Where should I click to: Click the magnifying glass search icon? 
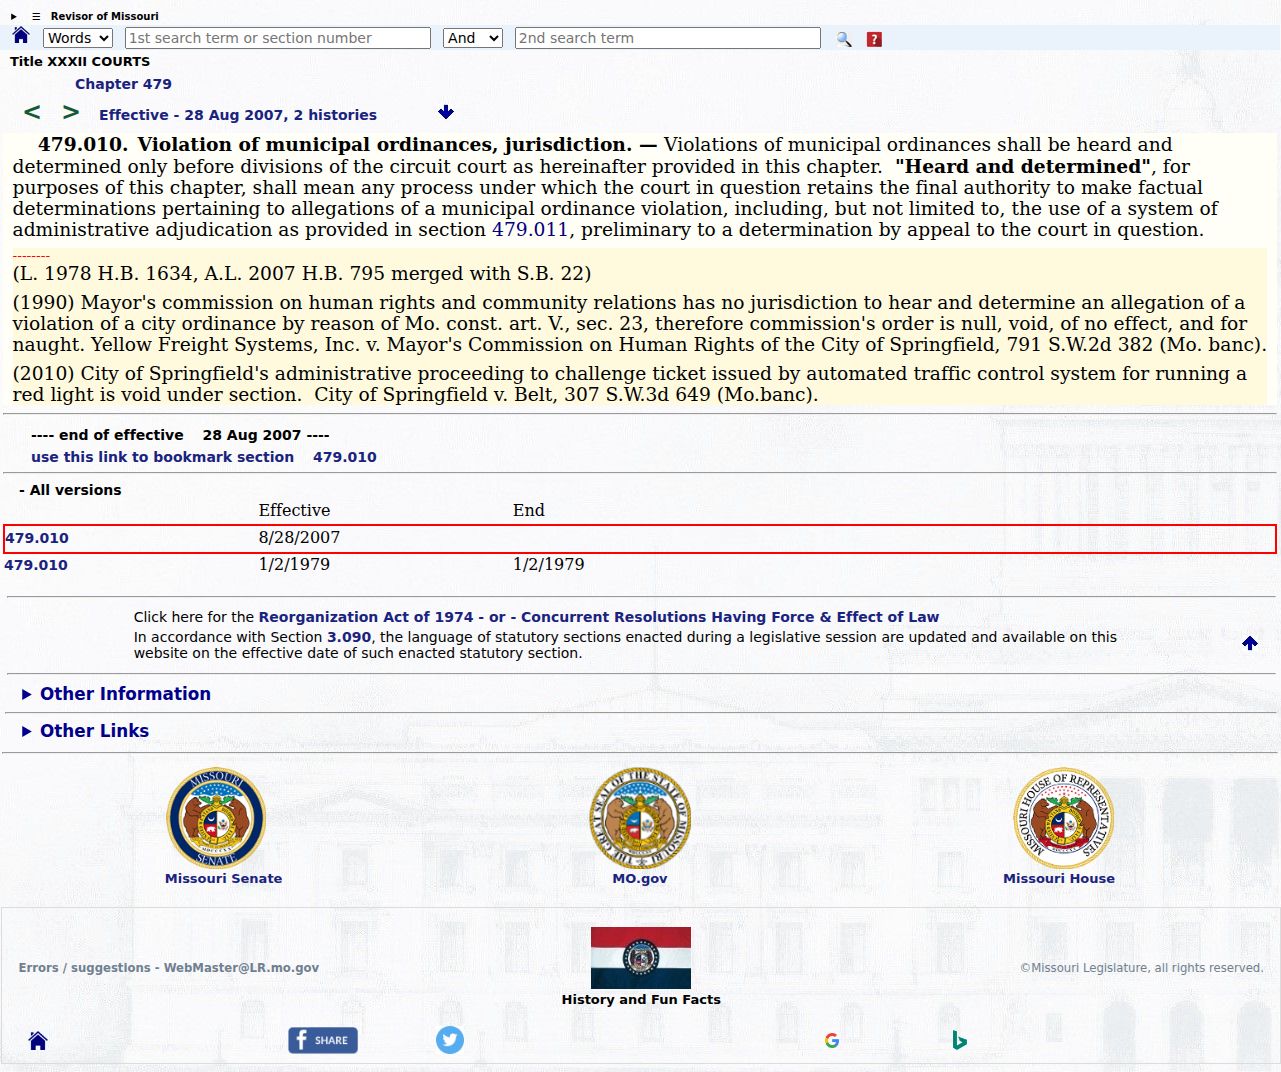[844, 39]
